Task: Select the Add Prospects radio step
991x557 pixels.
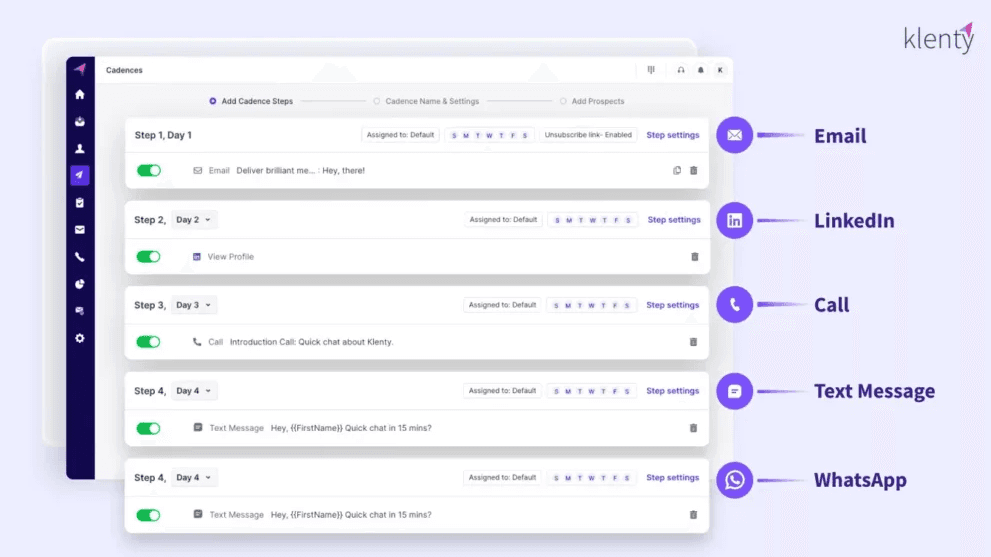Action: click(563, 101)
